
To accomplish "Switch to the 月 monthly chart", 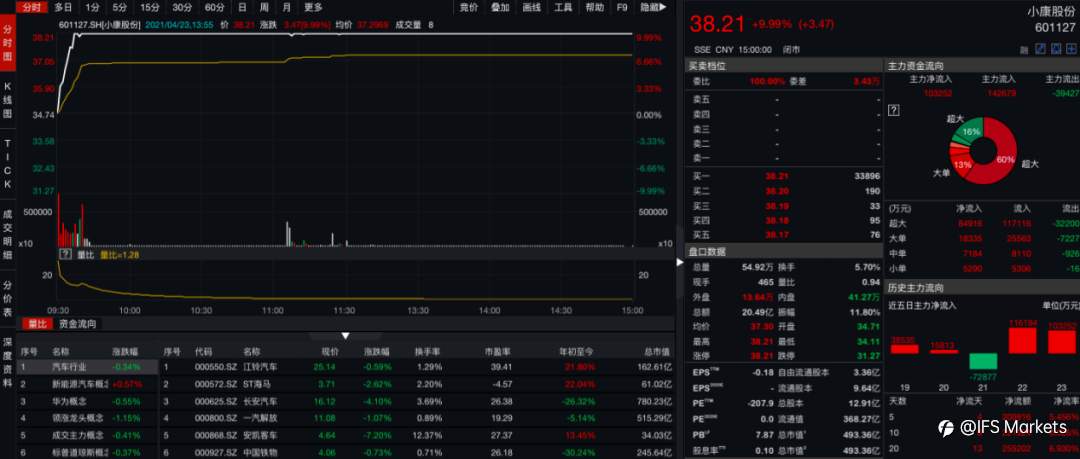I will pos(287,8).
